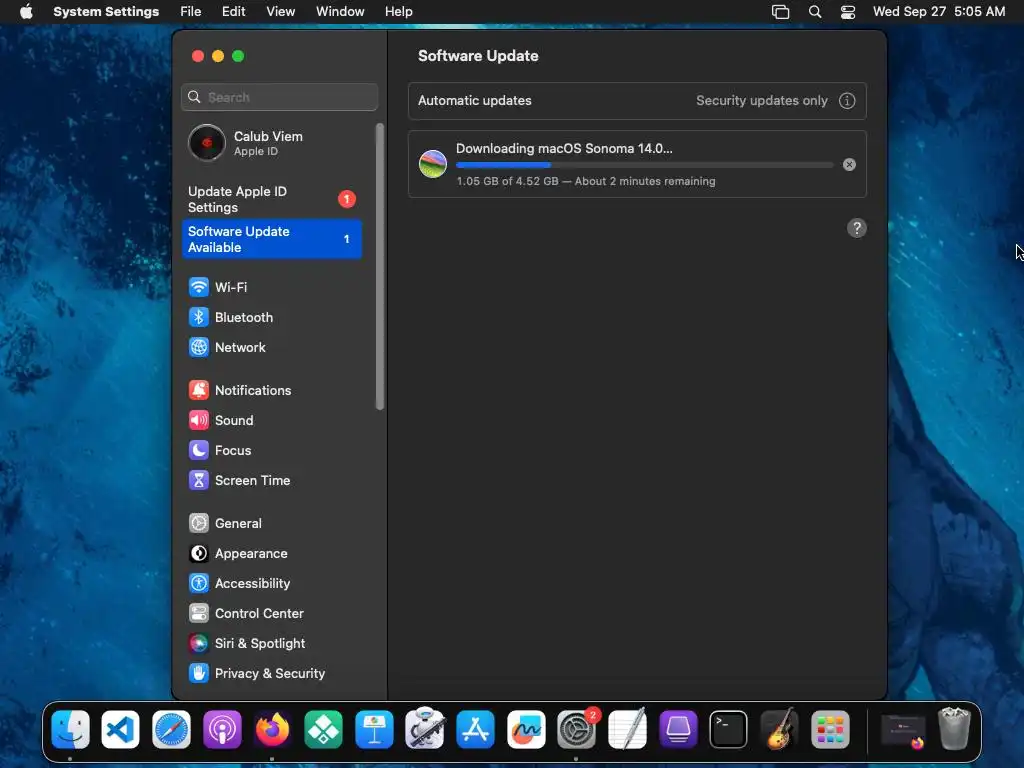
Task: Click the sidebar scrollbar
Action: [x=380, y=267]
